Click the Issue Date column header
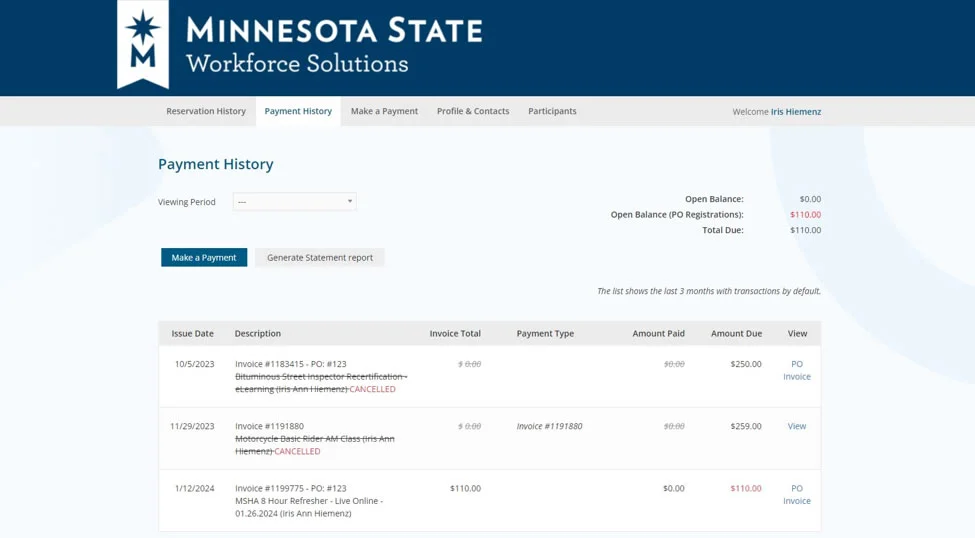This screenshot has width=975, height=538. click(x=192, y=333)
